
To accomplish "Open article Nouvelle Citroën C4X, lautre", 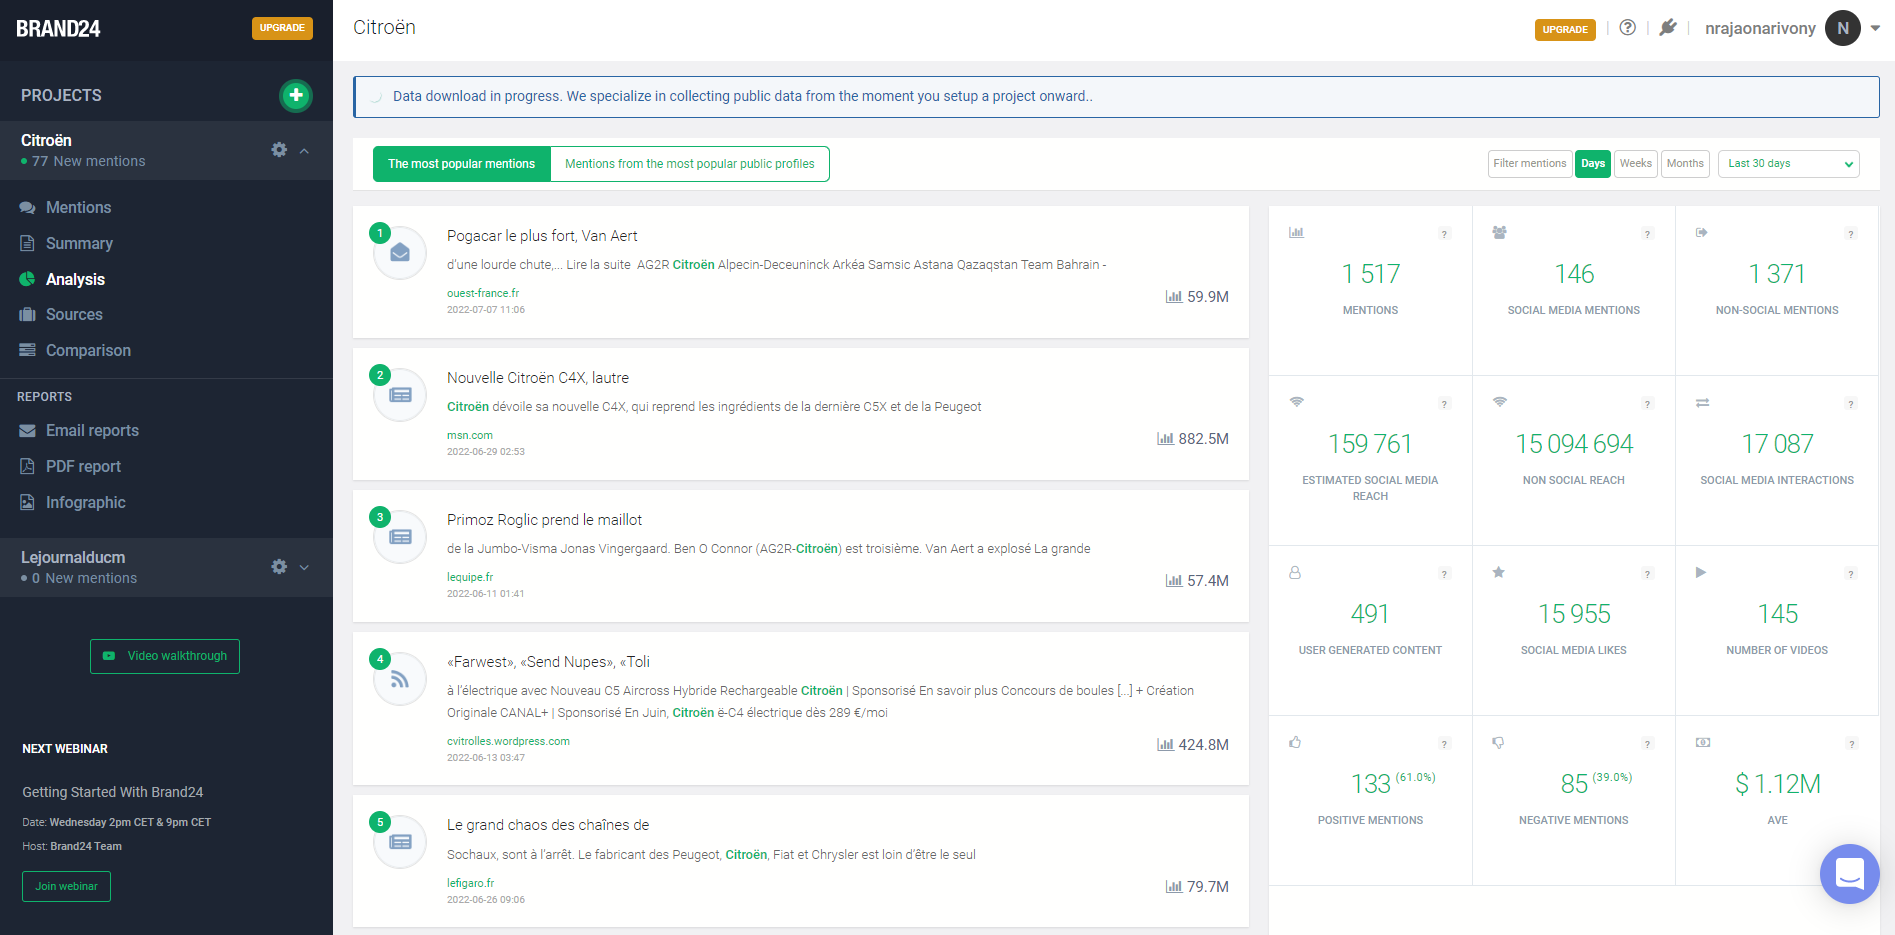I will [x=538, y=378].
